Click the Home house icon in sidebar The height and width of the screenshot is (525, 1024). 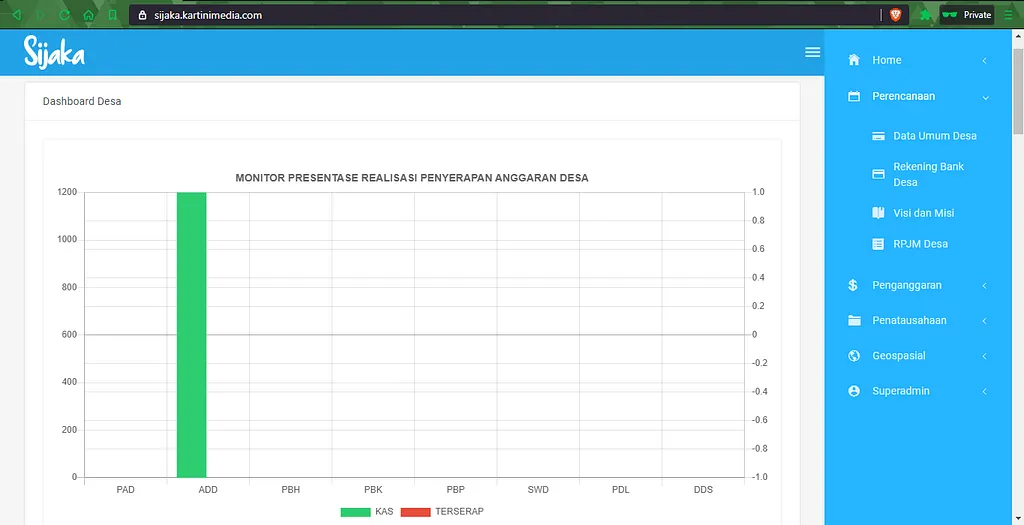point(854,60)
